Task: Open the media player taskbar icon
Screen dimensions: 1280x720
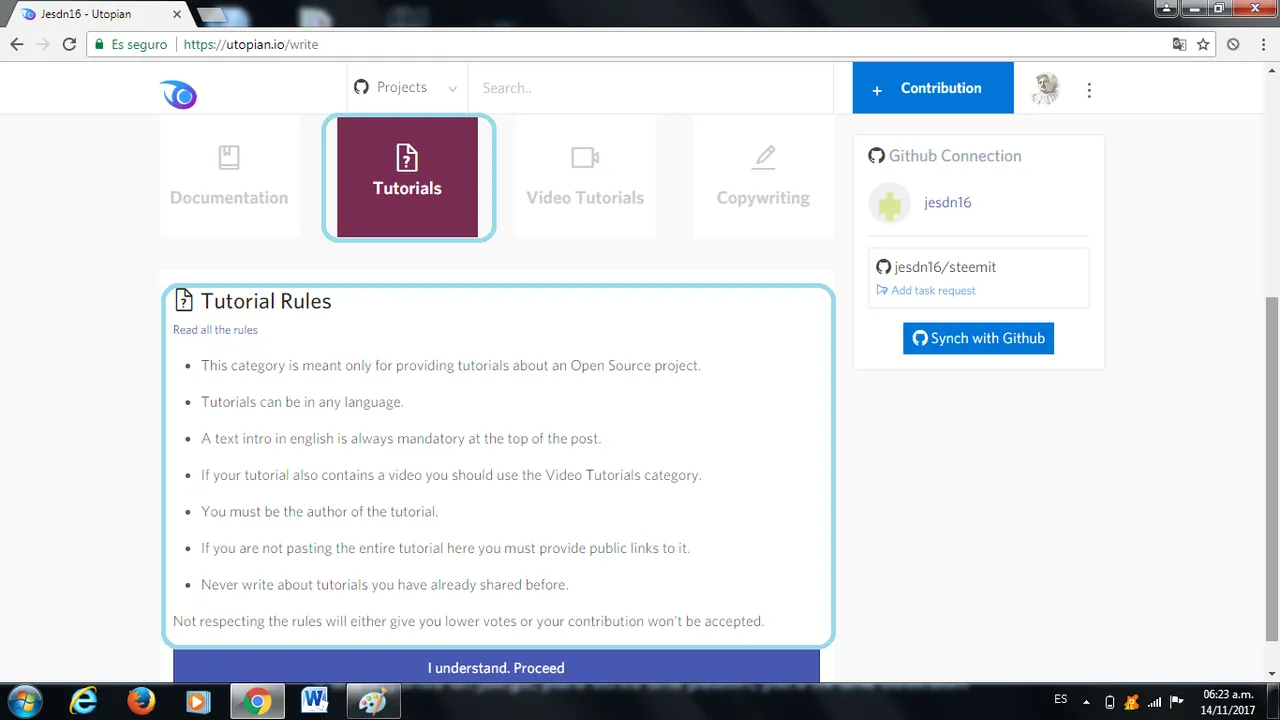Action: pos(199,702)
